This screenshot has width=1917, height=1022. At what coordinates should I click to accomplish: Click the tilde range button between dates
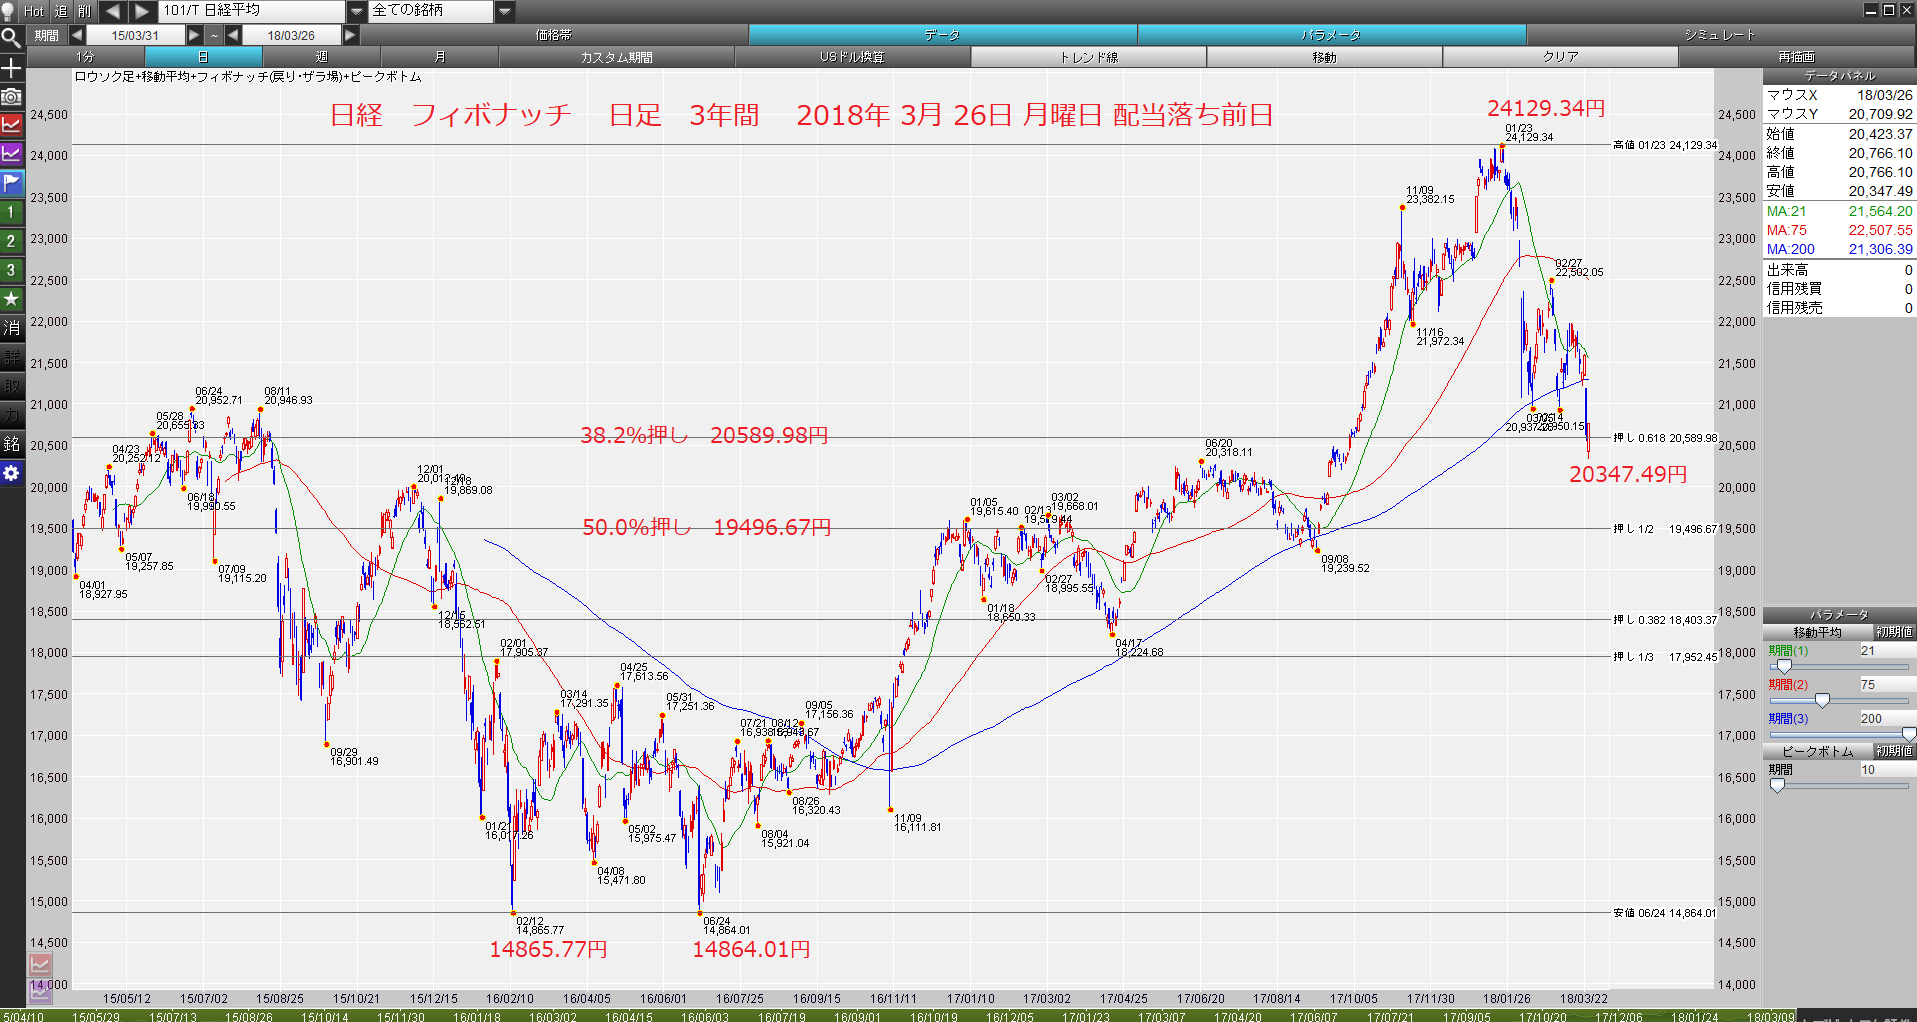point(214,35)
